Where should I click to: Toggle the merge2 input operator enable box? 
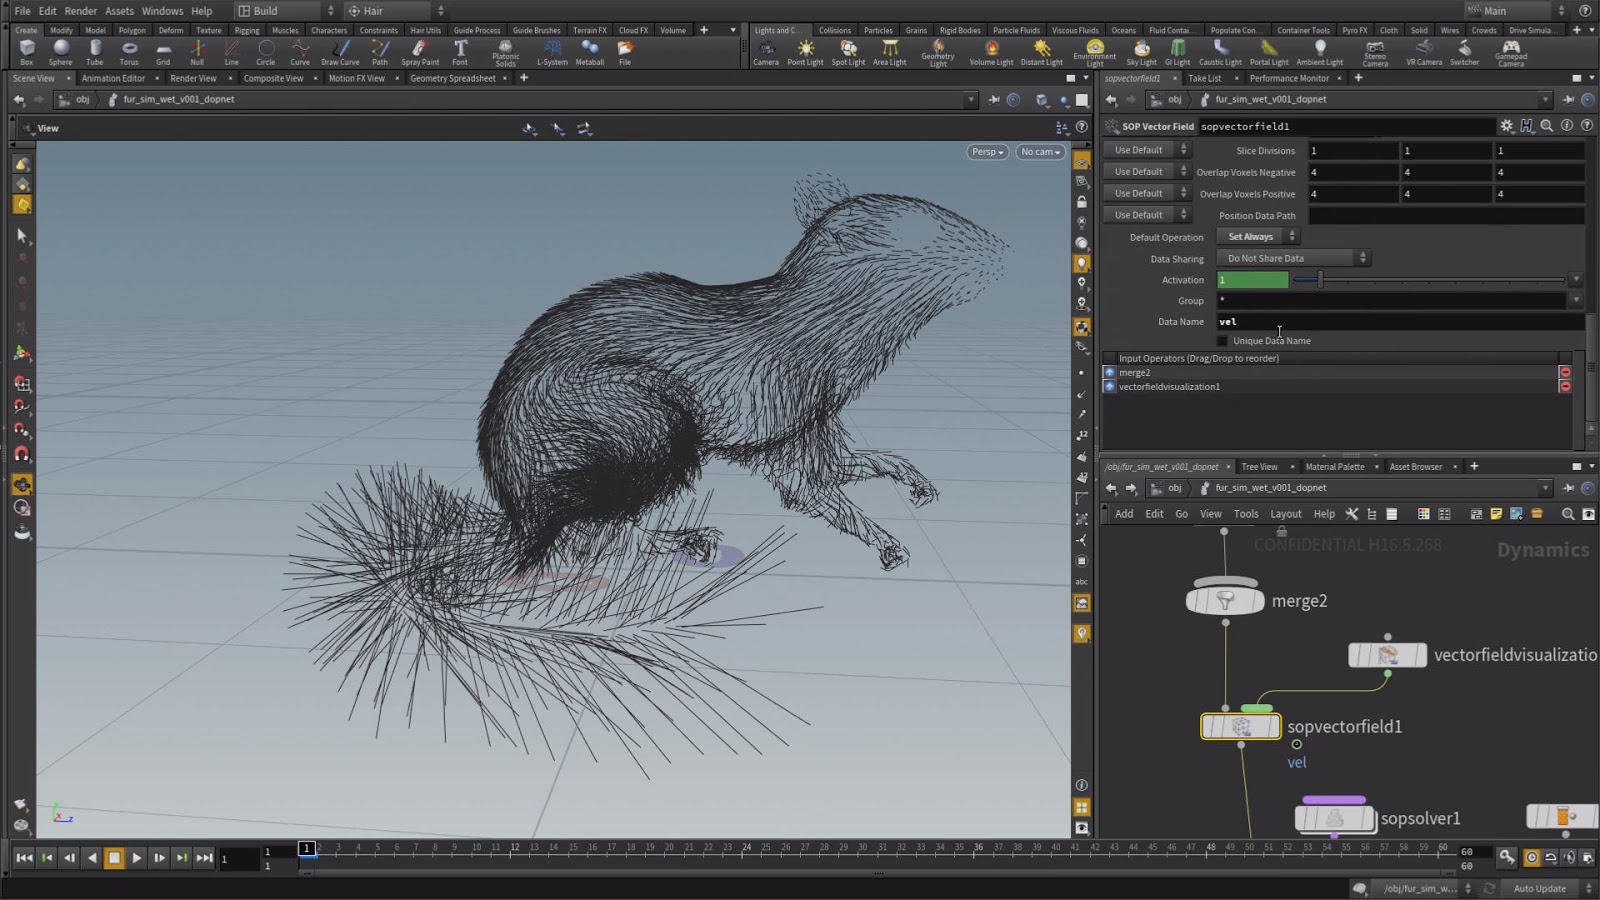(x=1110, y=372)
